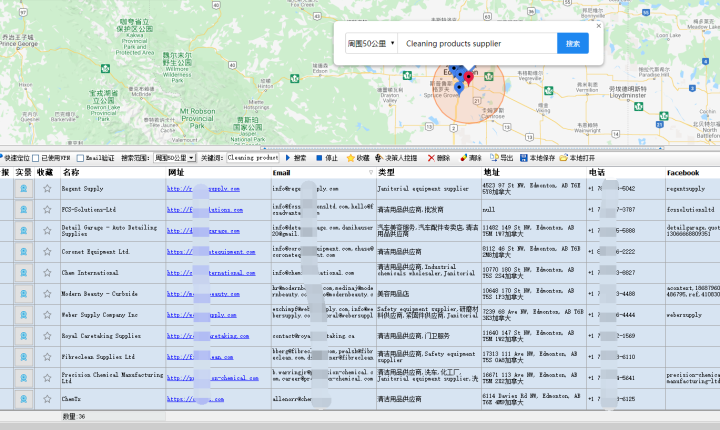Click the regentsupply Facebook cell

[x=692, y=189]
